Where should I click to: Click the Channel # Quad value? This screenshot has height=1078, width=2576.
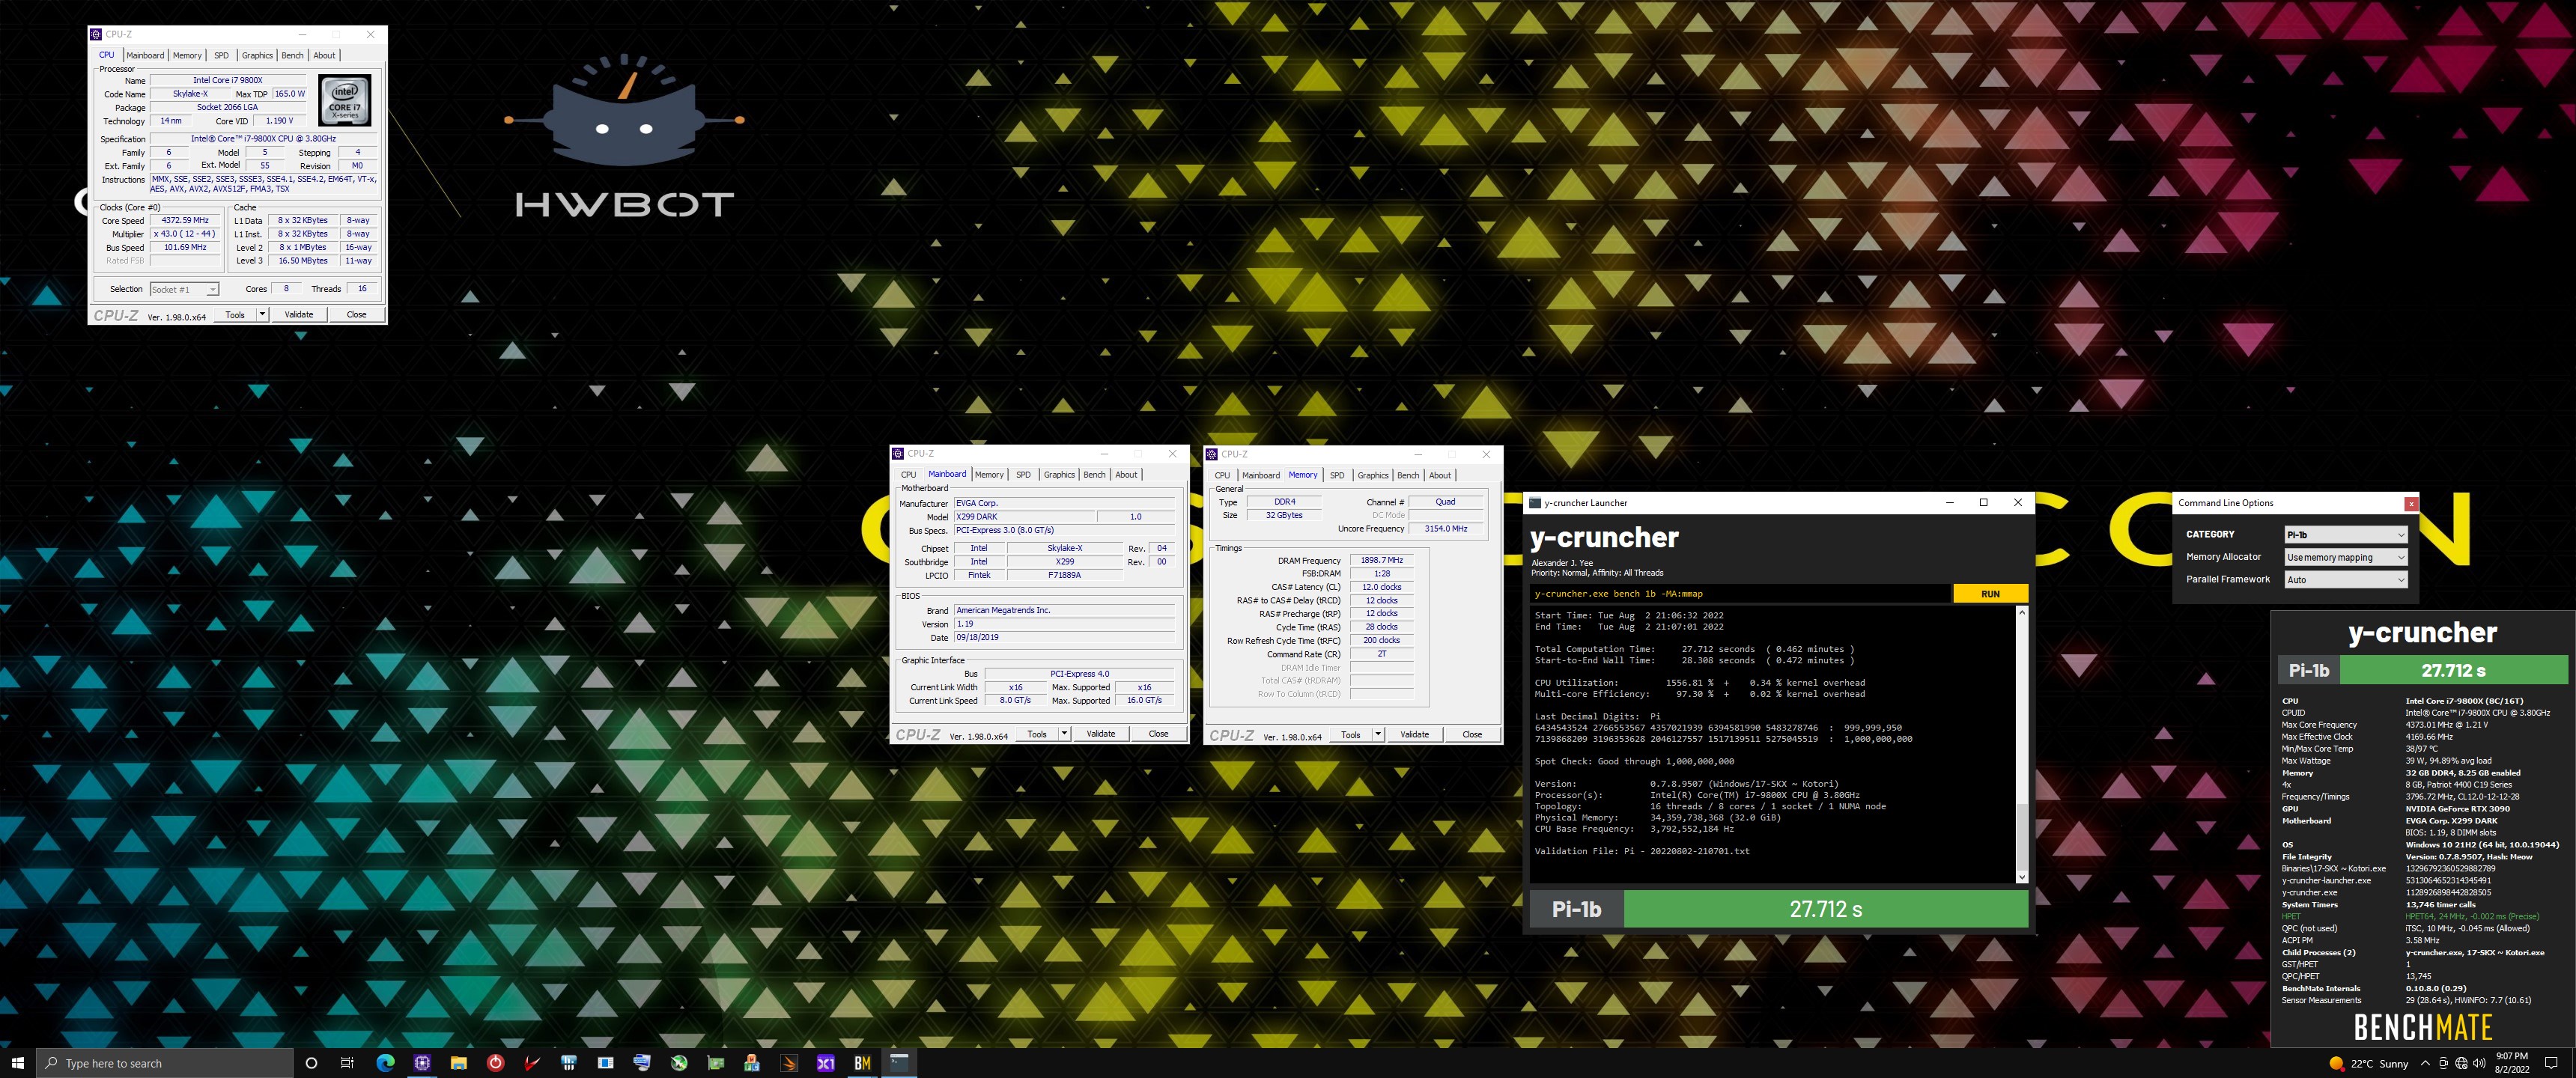click(x=1446, y=502)
